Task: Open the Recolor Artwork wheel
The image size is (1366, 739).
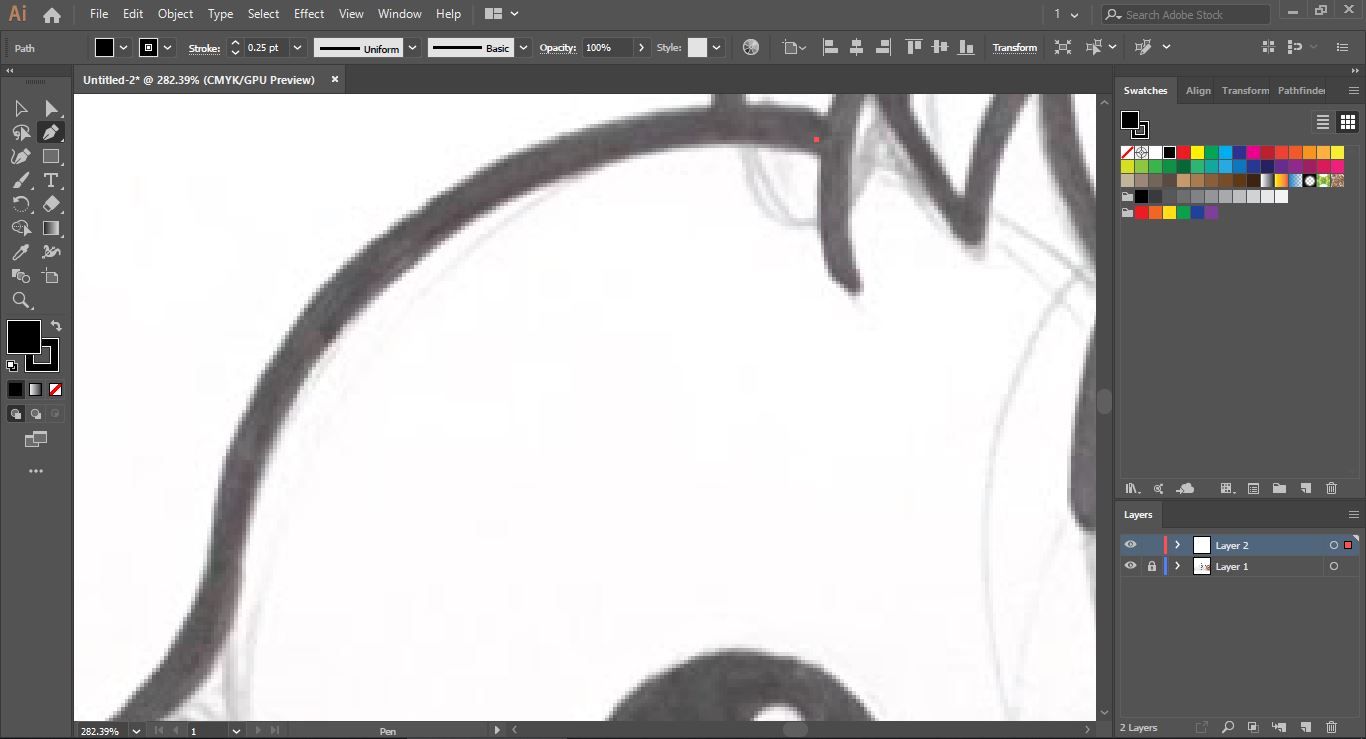Action: pyautogui.click(x=751, y=47)
